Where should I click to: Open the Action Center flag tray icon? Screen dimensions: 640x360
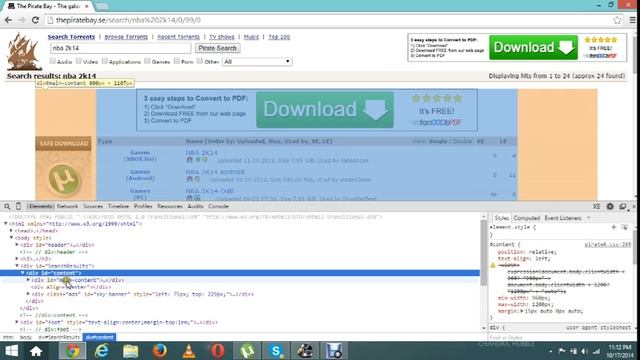click(x=562, y=351)
